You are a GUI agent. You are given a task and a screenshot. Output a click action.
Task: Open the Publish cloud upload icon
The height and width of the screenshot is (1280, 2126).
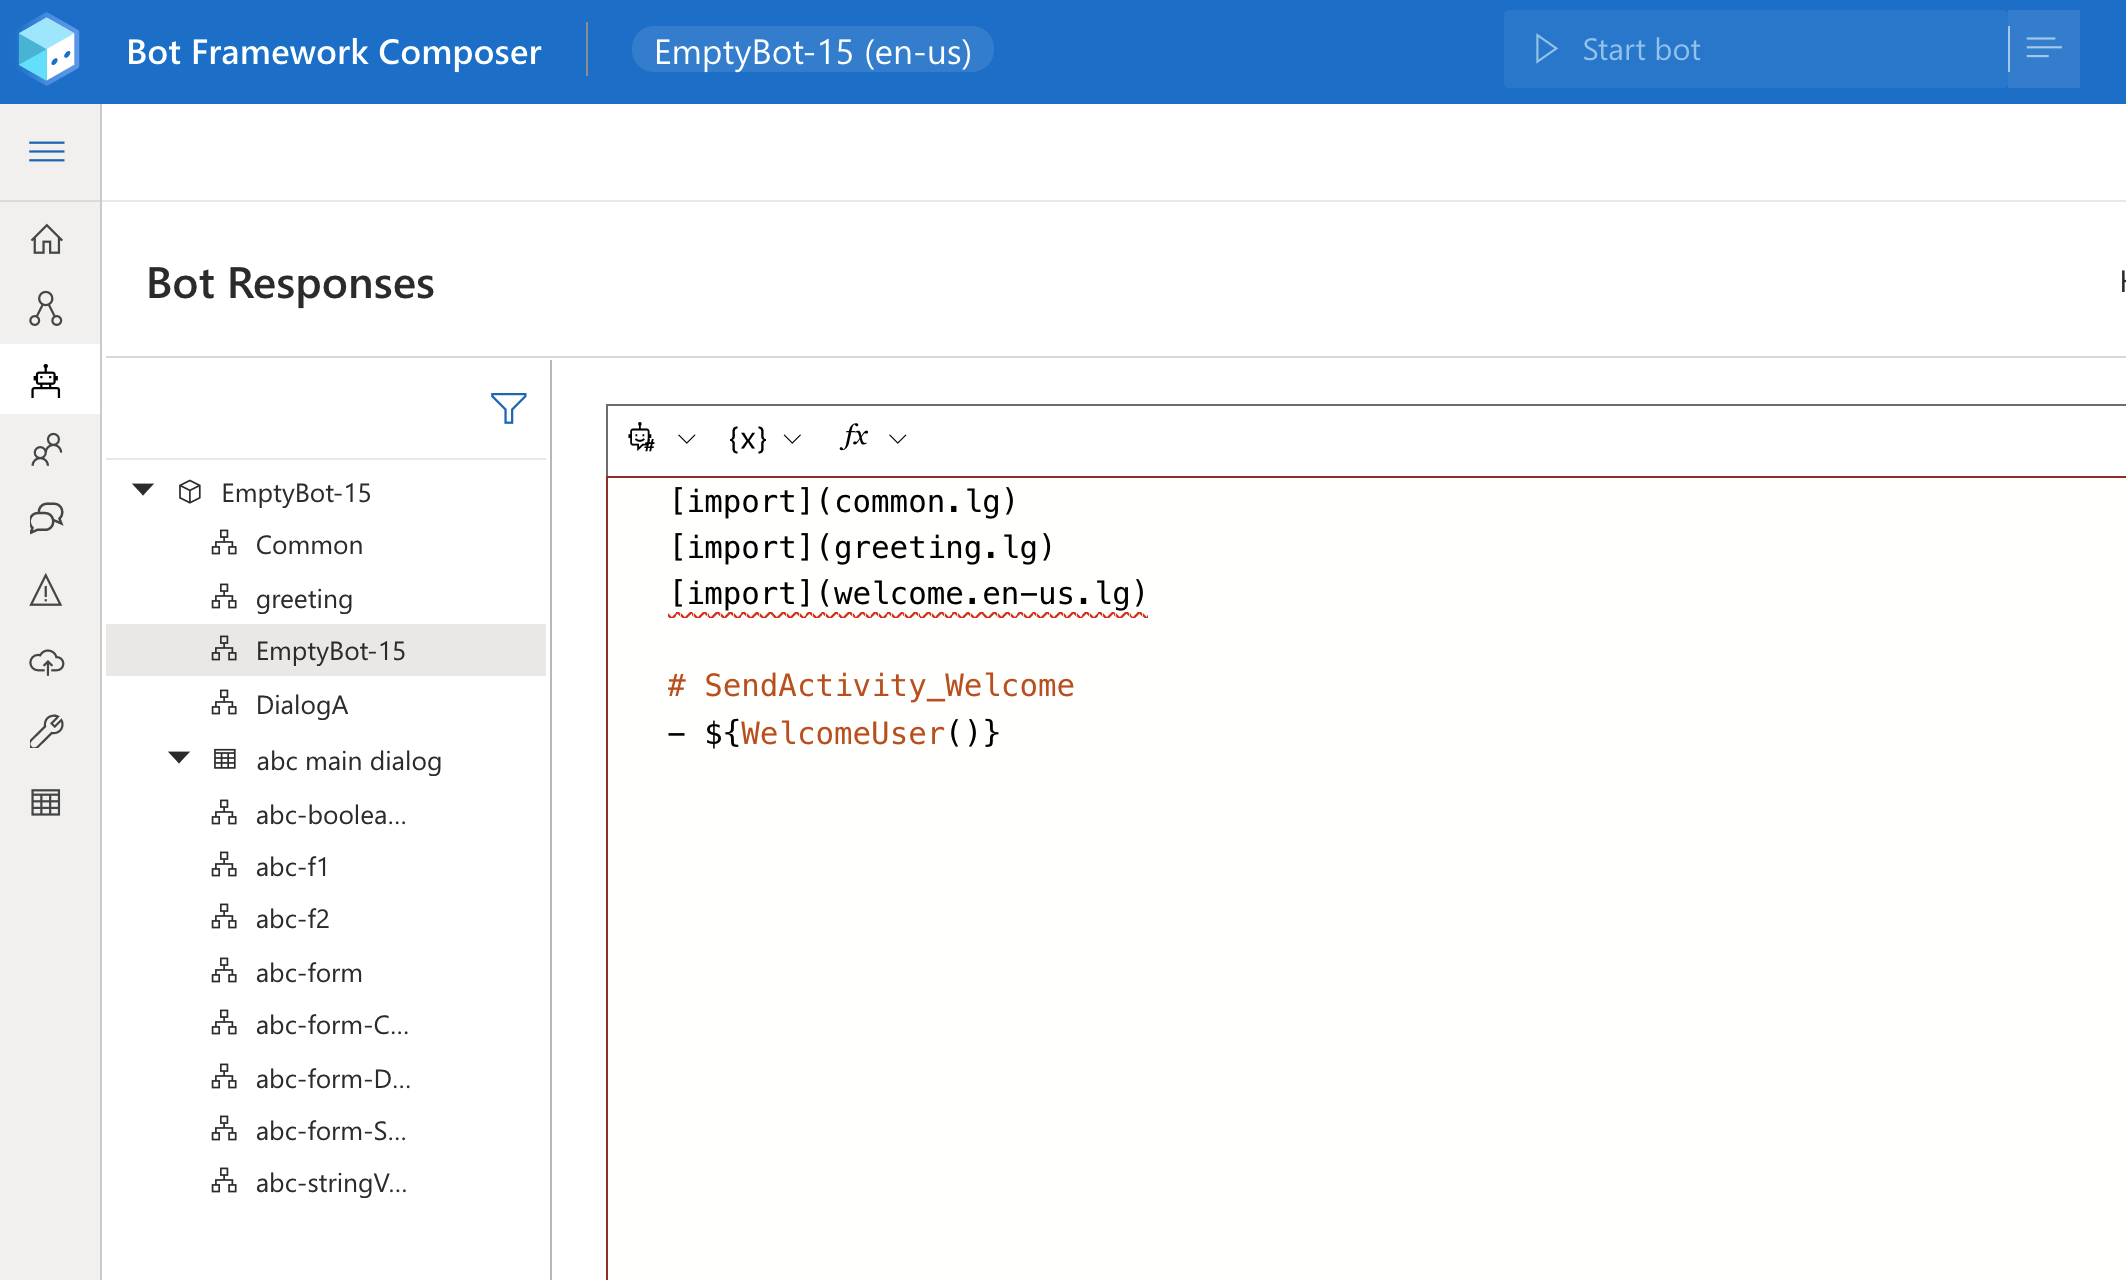coord(46,662)
